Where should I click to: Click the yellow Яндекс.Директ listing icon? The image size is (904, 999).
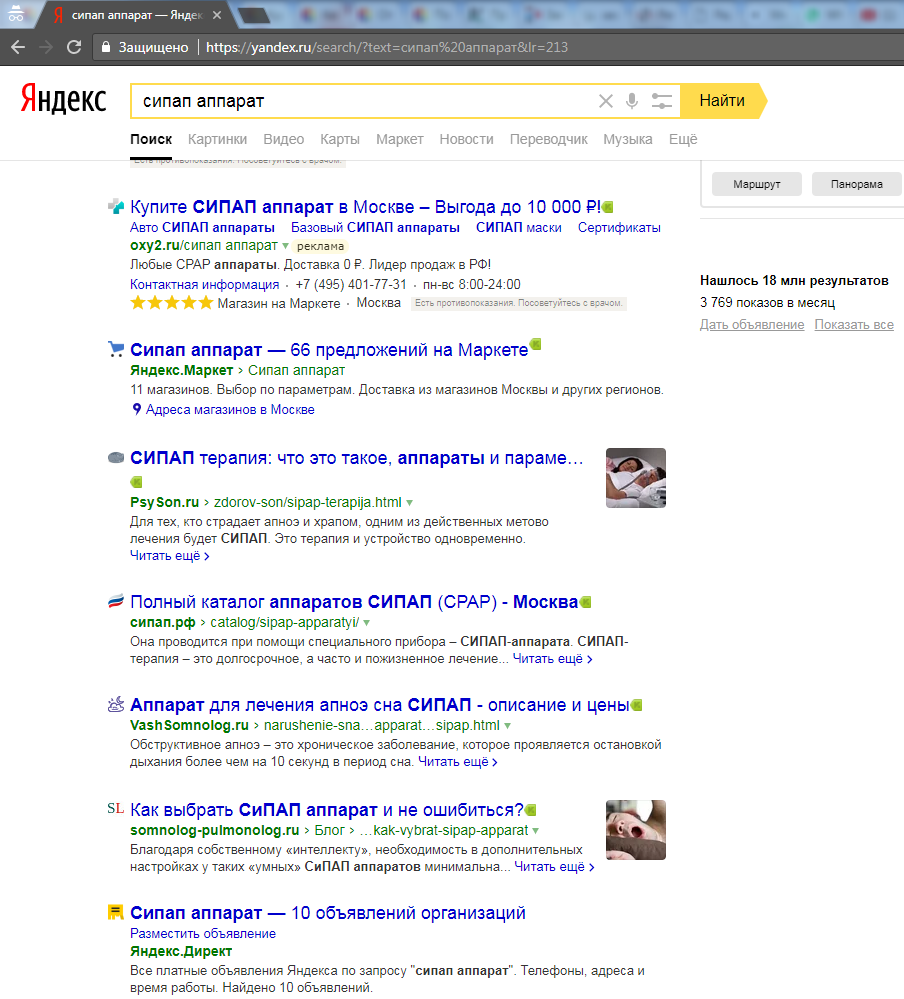[x=115, y=912]
